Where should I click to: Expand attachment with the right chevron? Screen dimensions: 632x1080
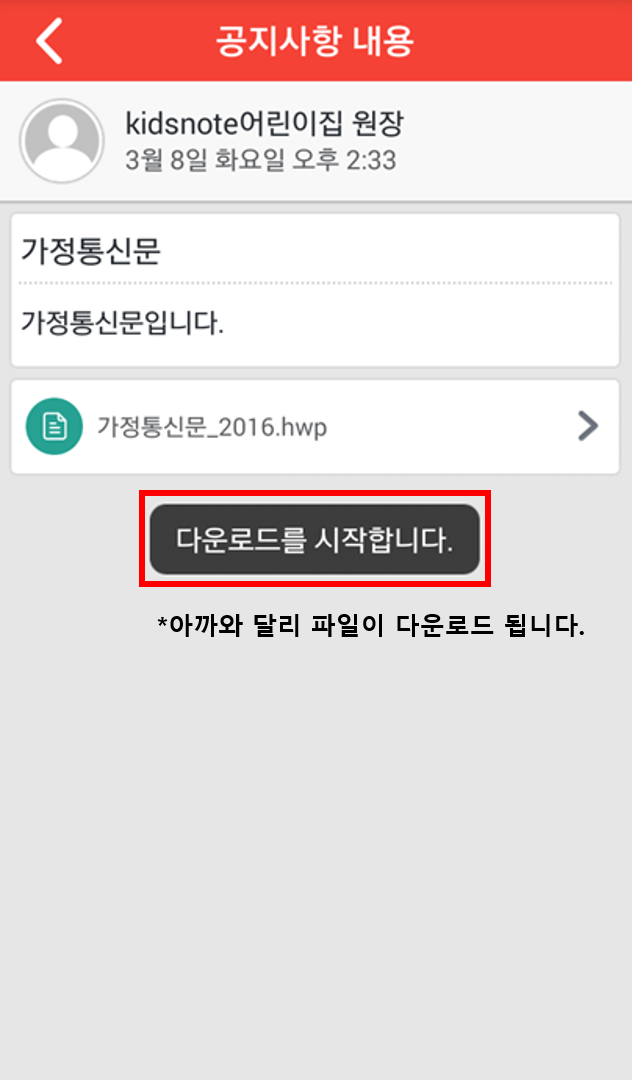pos(588,426)
